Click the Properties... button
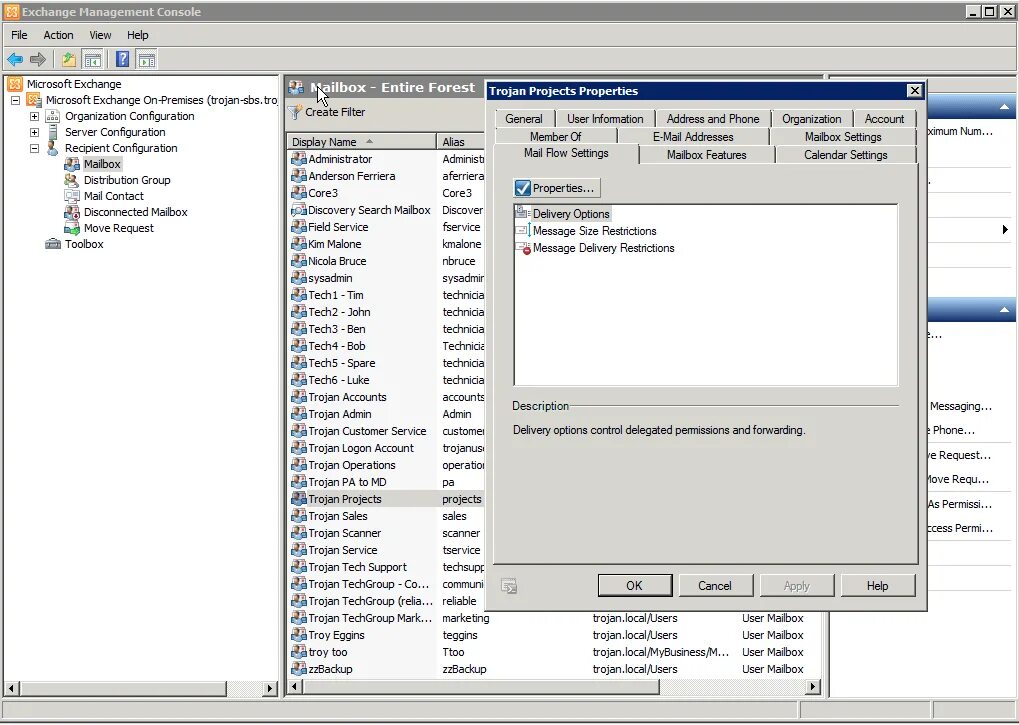The width and height of the screenshot is (1019, 725). click(557, 188)
